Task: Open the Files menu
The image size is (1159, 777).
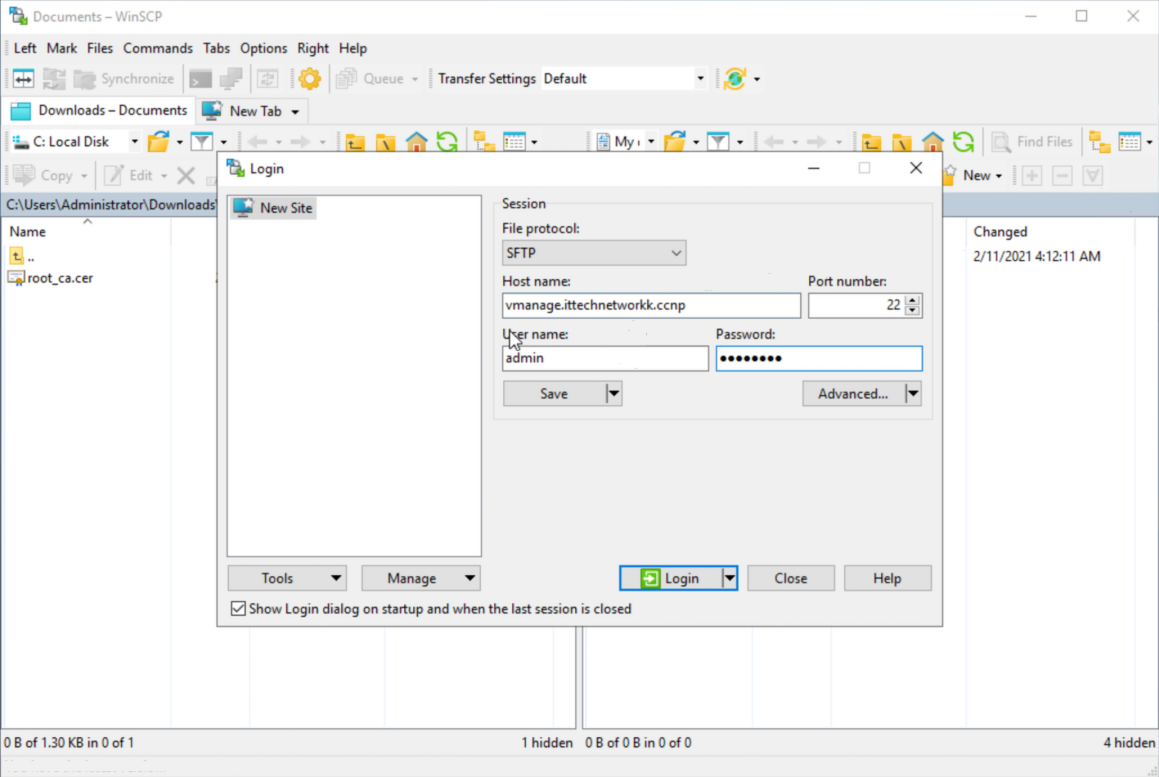Action: 100,48
